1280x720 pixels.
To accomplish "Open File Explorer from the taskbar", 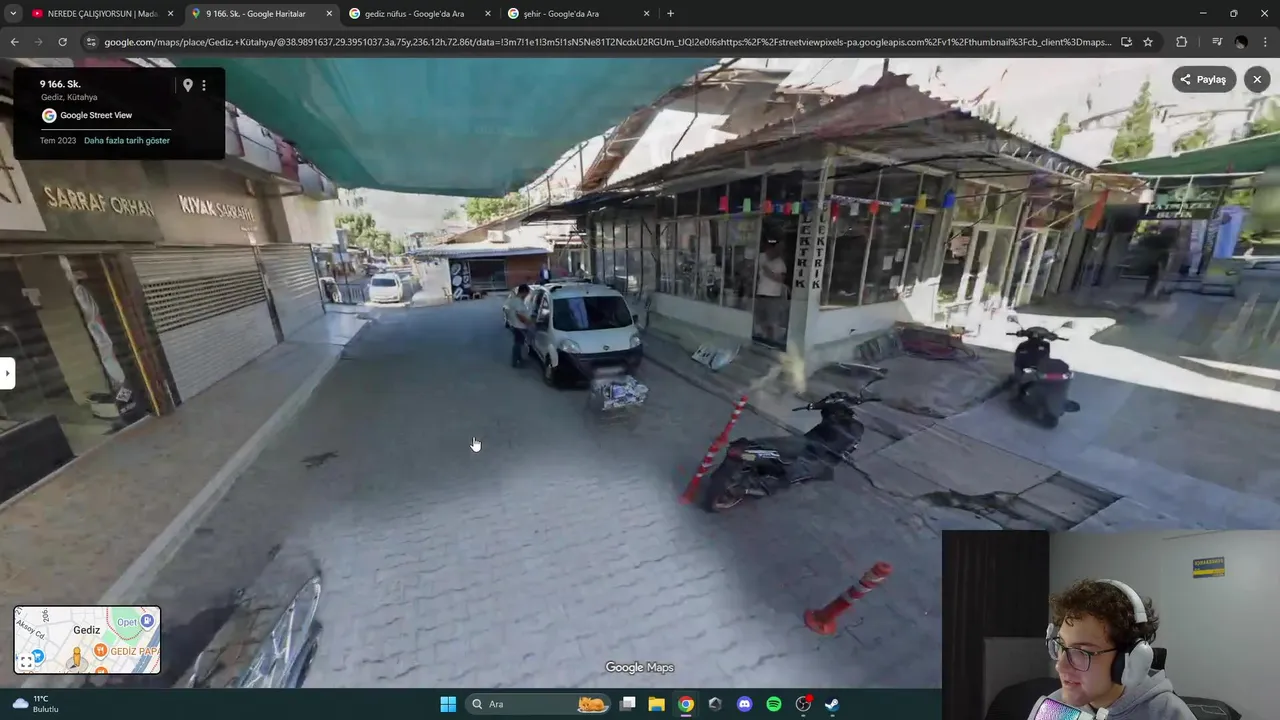I will pos(657,704).
